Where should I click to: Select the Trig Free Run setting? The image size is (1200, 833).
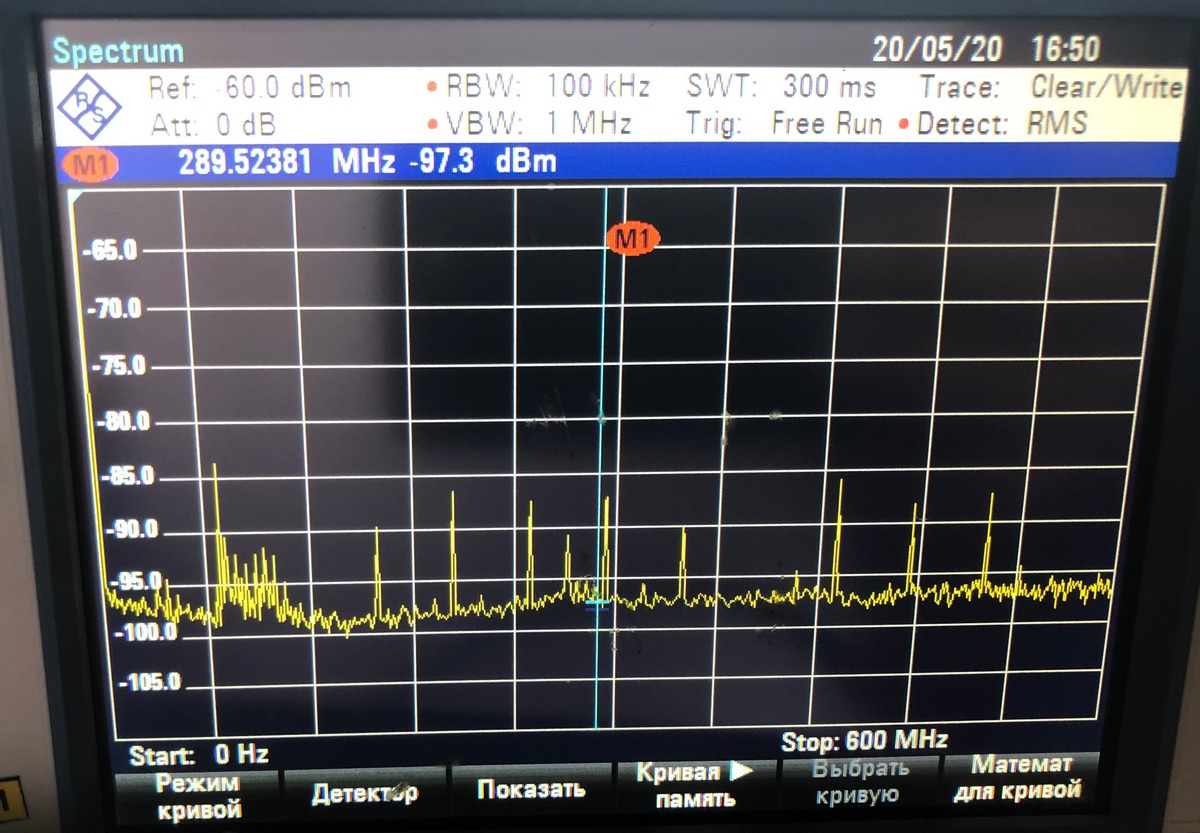coord(785,124)
